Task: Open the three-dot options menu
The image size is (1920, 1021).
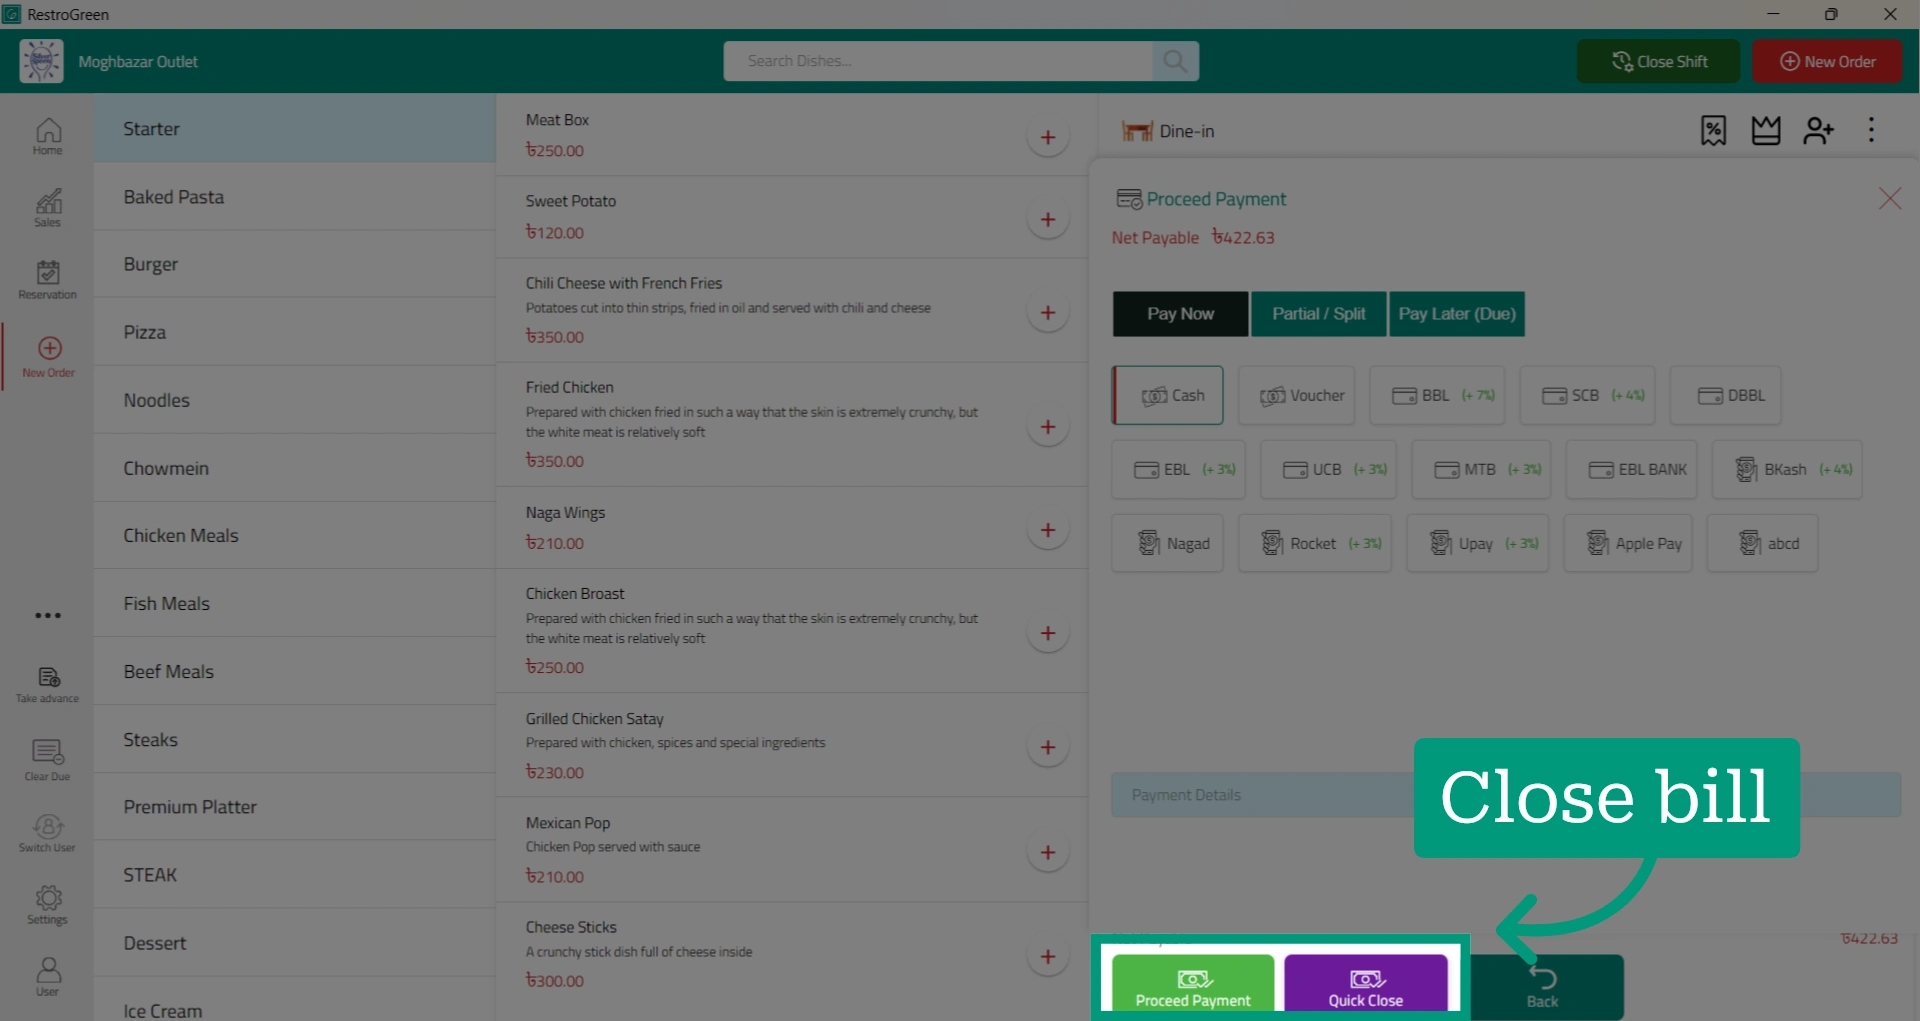Action: 1871,130
